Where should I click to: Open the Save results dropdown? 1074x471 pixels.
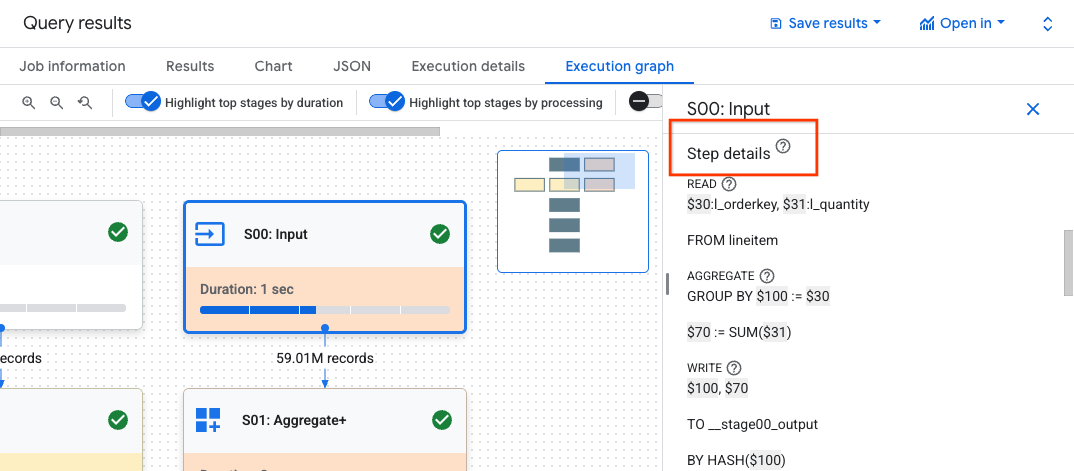826,23
